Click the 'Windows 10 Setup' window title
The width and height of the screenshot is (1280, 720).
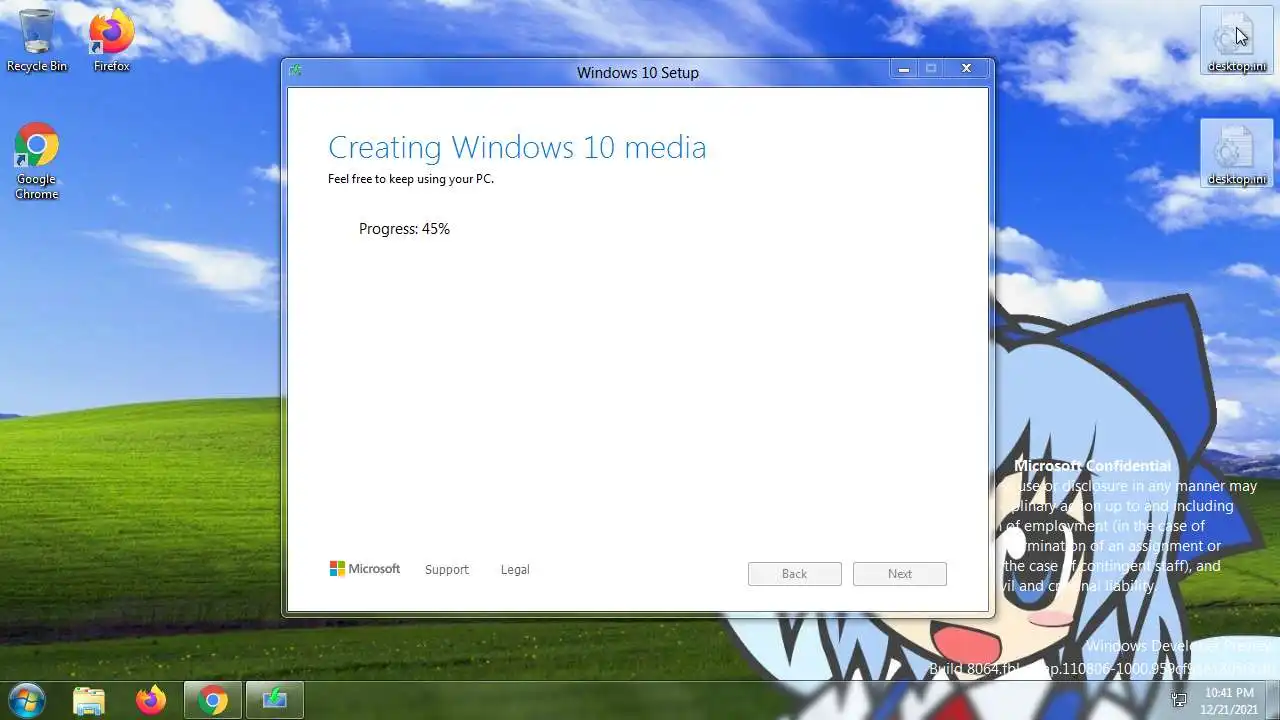[x=638, y=73]
